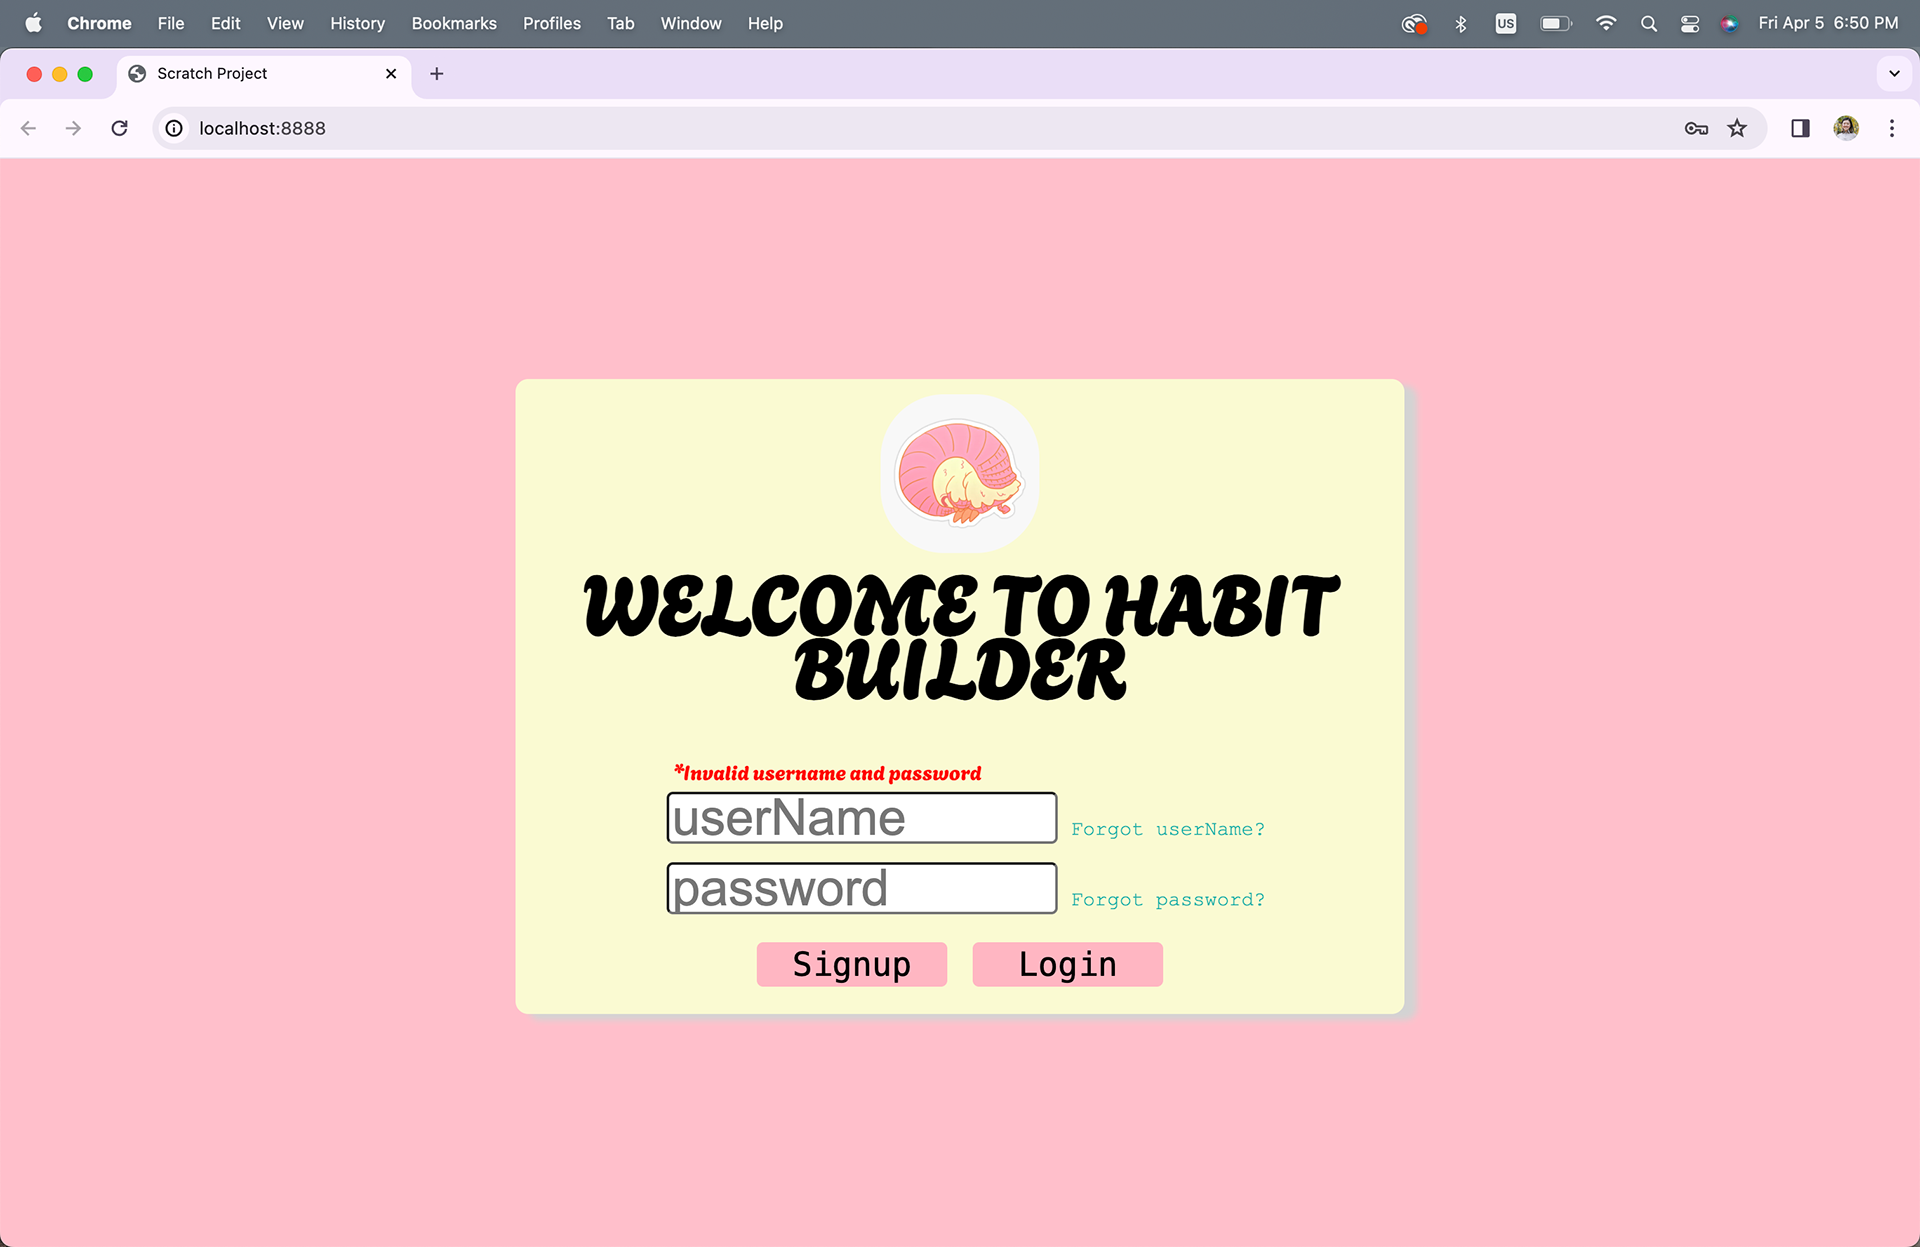Open the Chrome three-dot menu
This screenshot has height=1247, width=1920.
coord(1891,128)
